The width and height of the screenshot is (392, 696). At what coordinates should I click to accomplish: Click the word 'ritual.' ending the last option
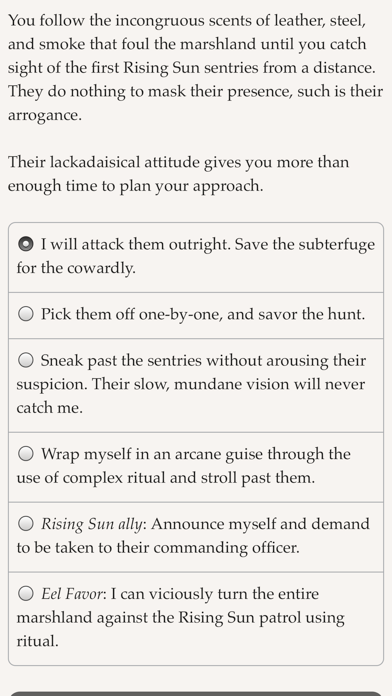coord(37,641)
